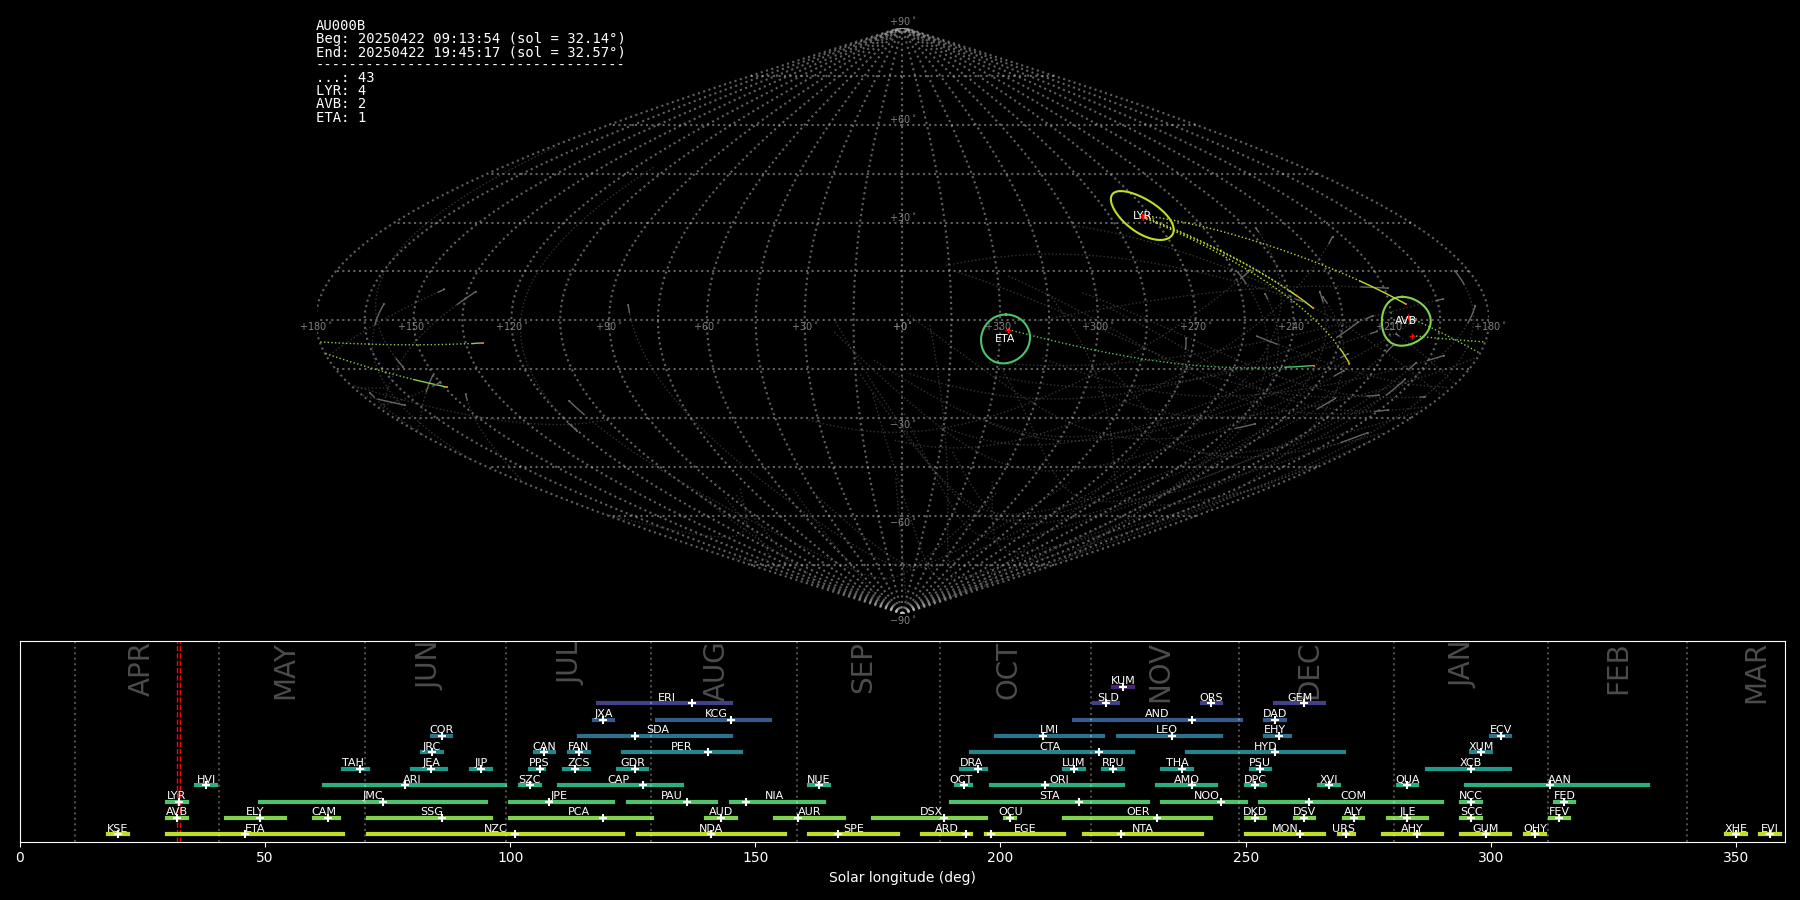Select the SDA shower bar in the timeline
1800x900 pixels.
point(654,736)
